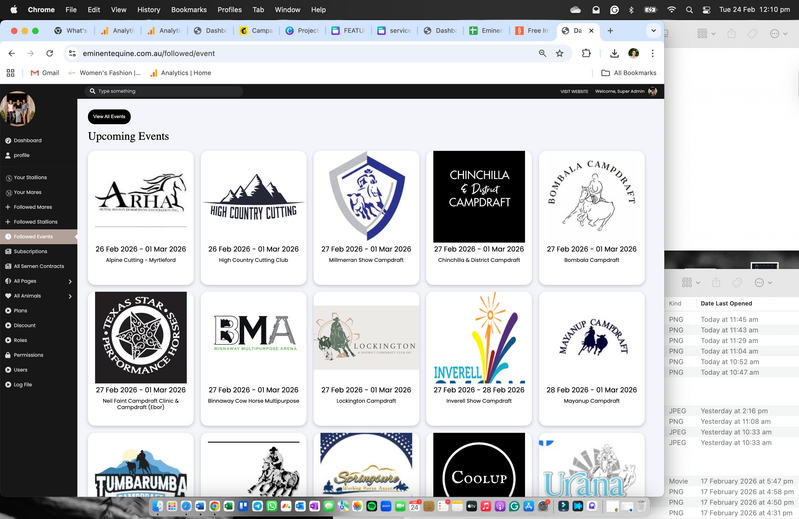
Task: Open Gmail bookmark
Action: tap(45, 73)
